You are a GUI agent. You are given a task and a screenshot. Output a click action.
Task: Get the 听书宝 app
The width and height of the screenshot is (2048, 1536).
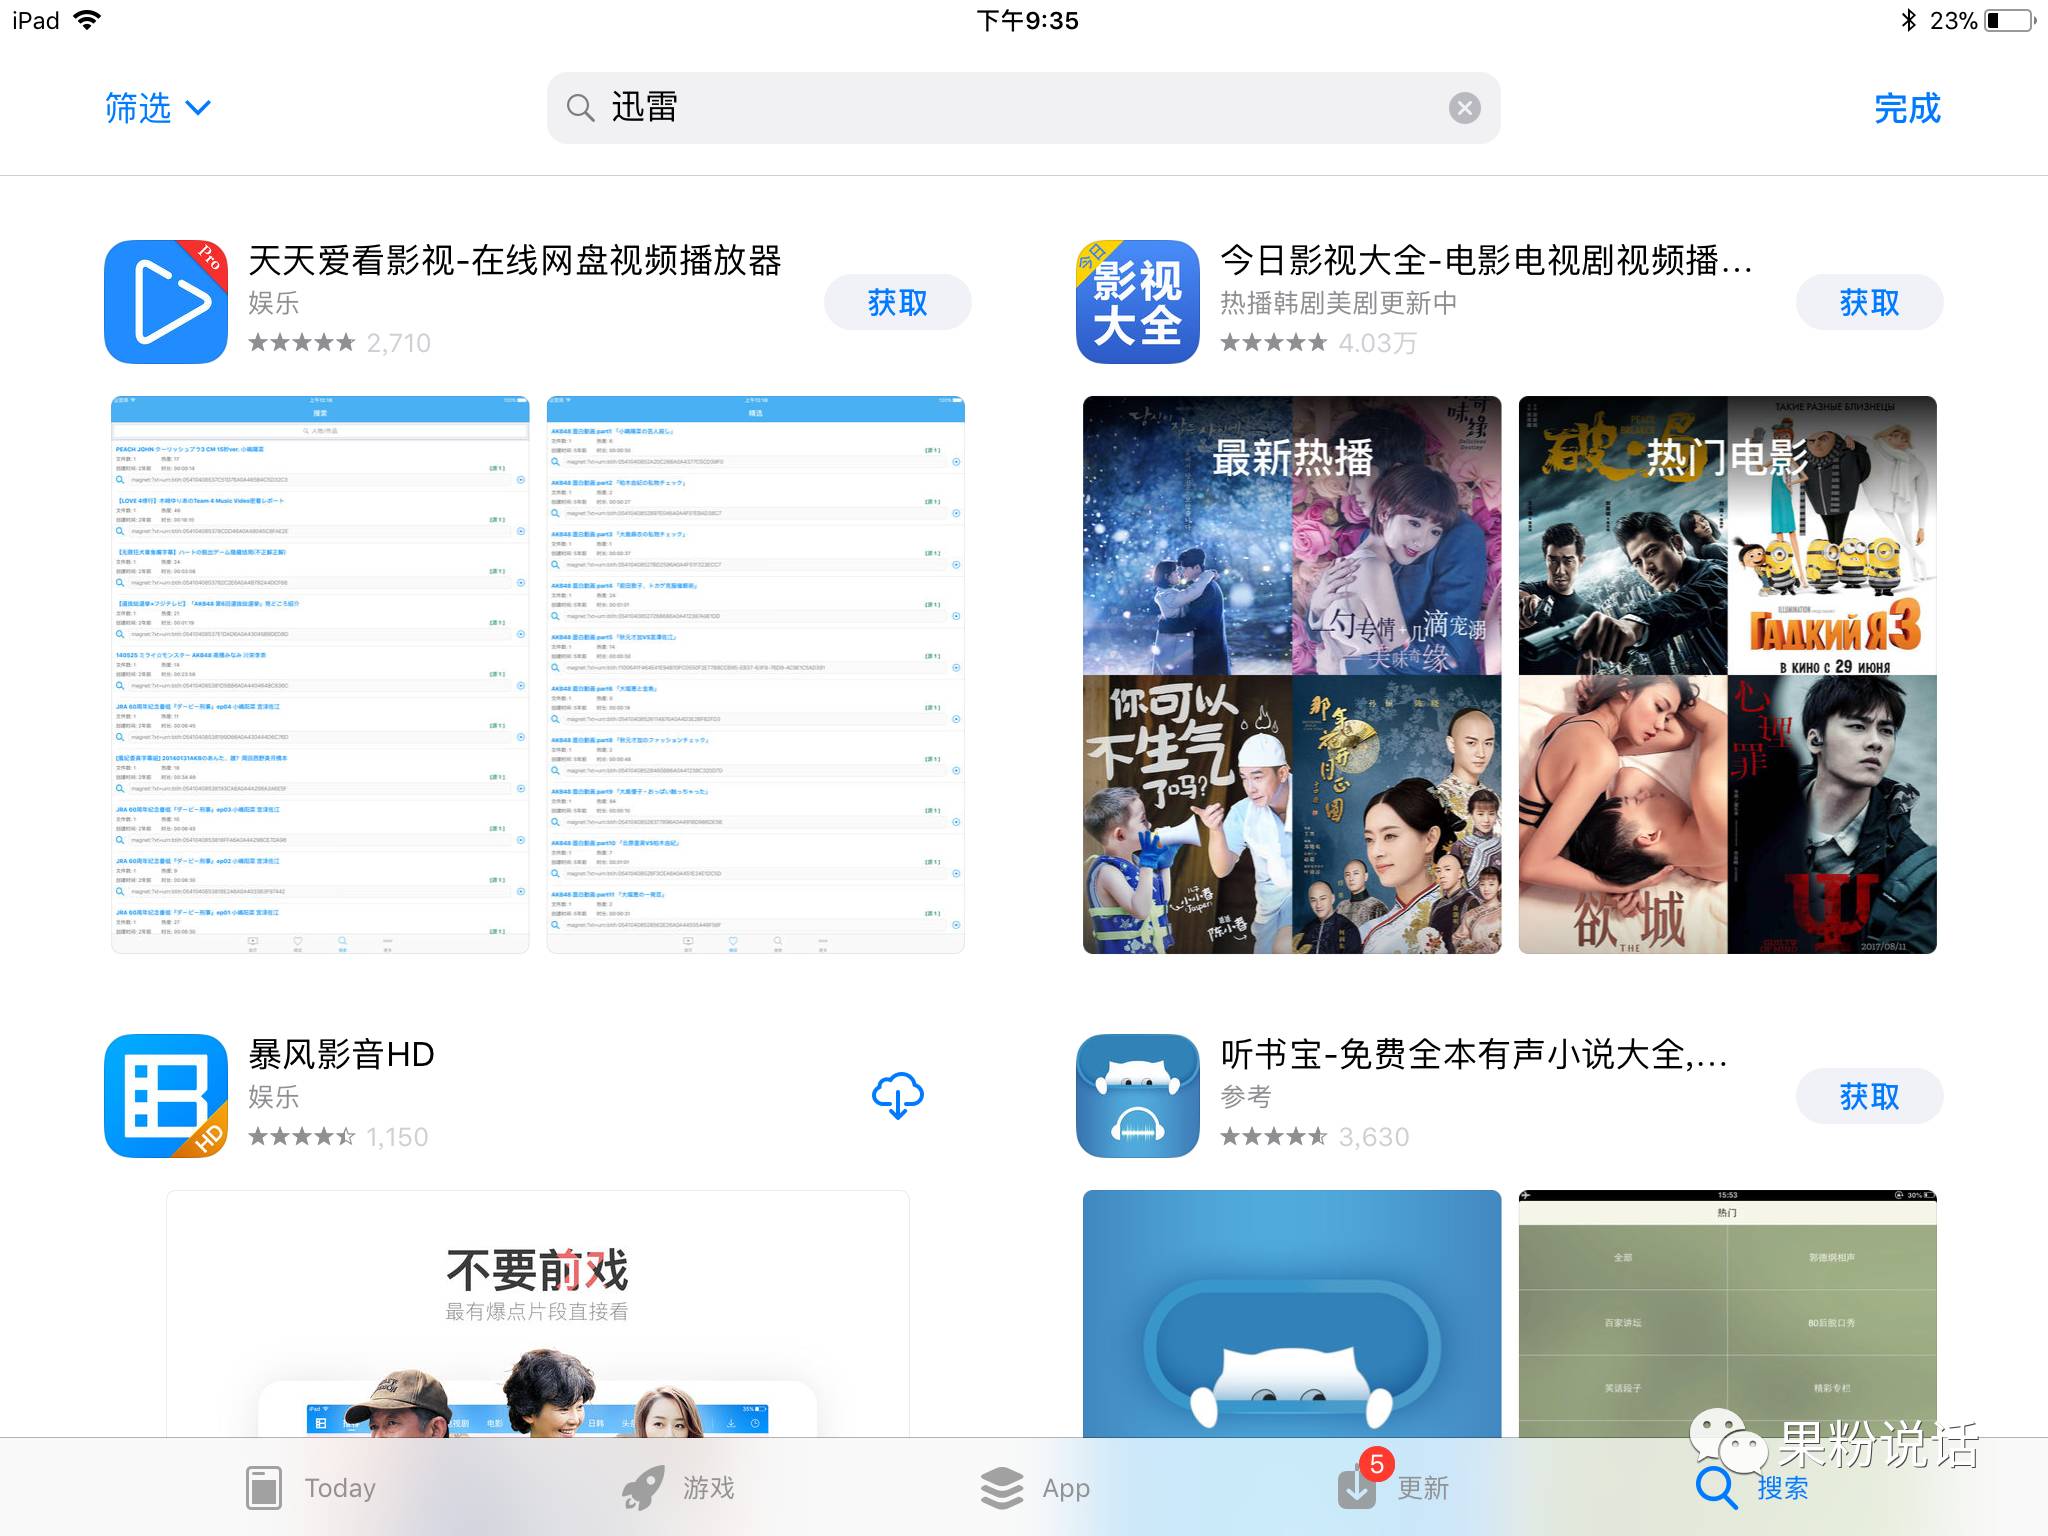1869,1096
